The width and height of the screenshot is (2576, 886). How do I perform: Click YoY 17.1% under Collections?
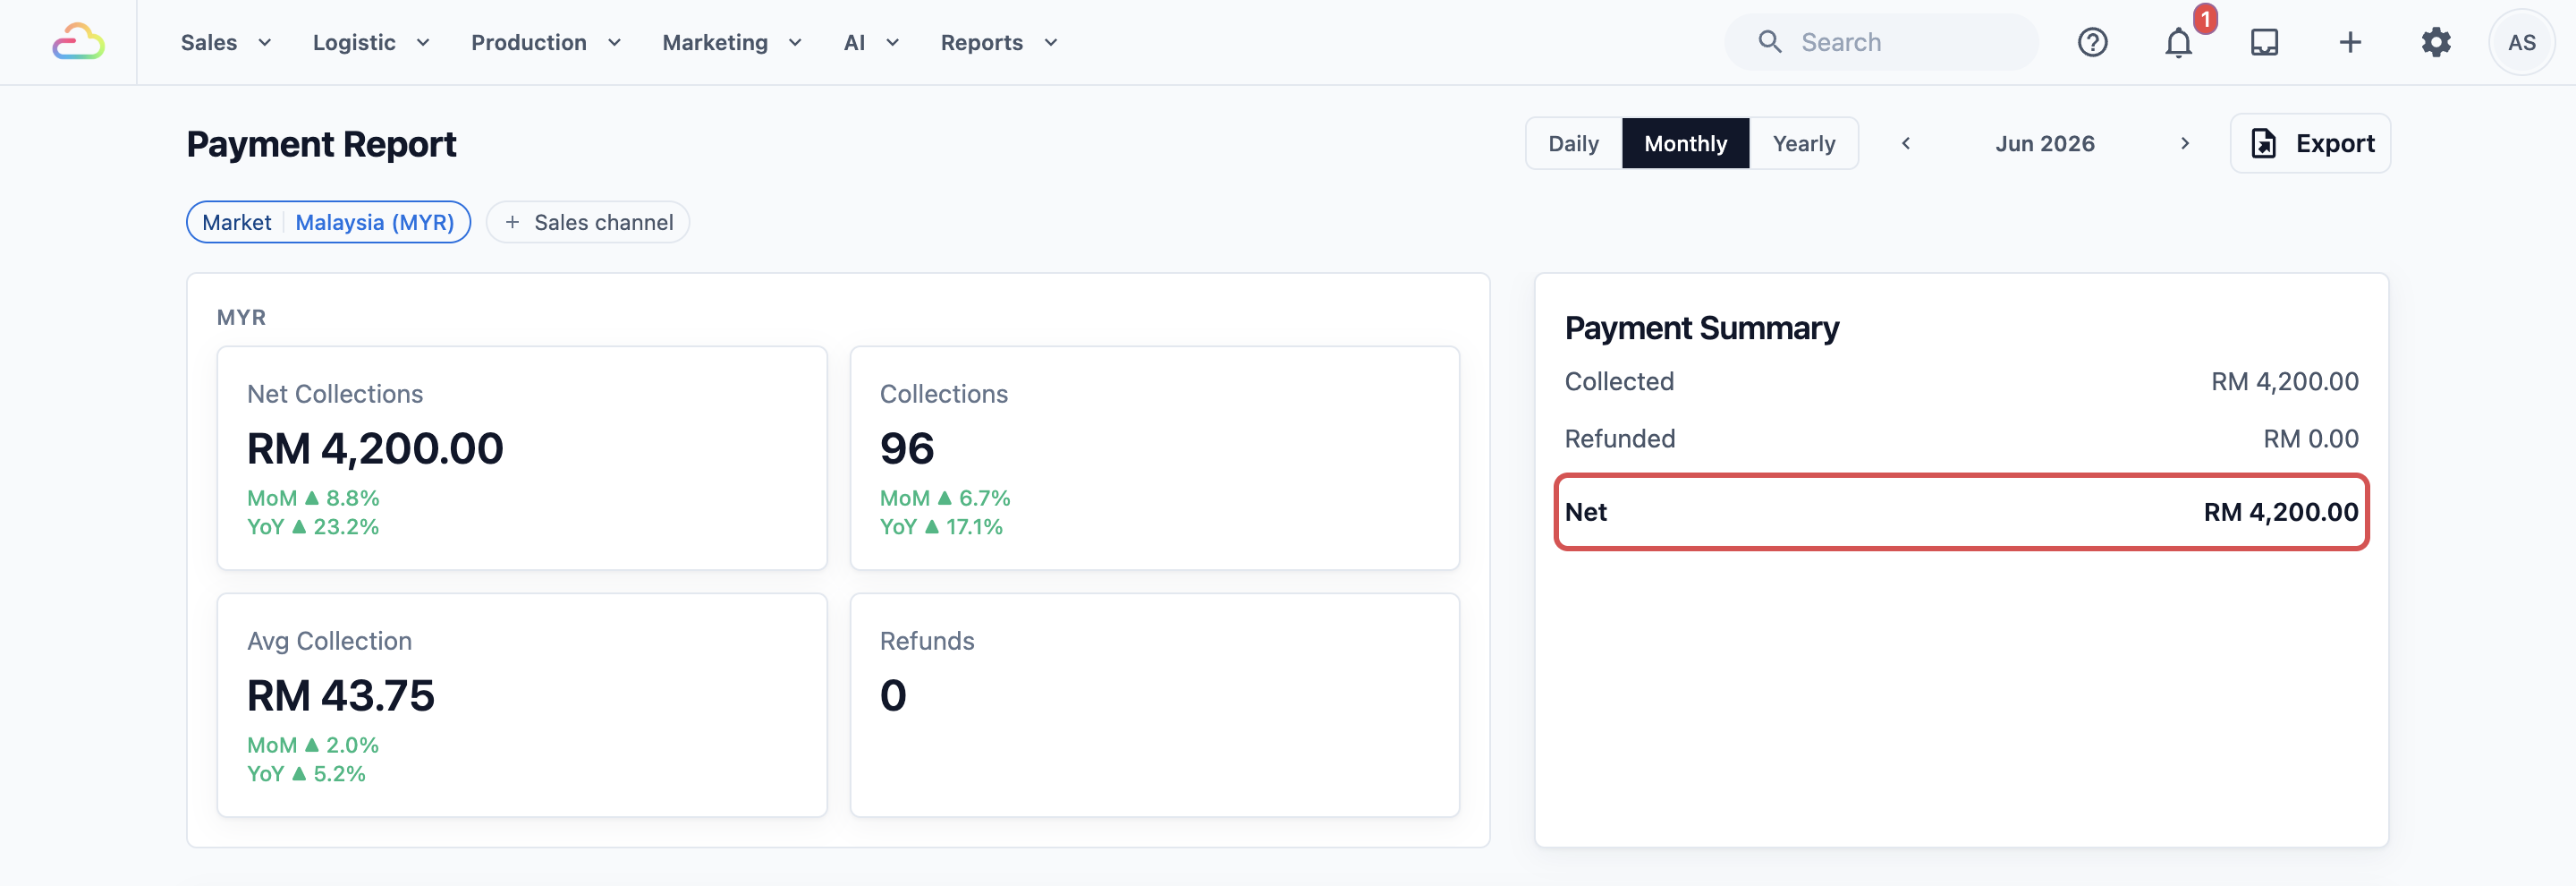[x=941, y=526]
